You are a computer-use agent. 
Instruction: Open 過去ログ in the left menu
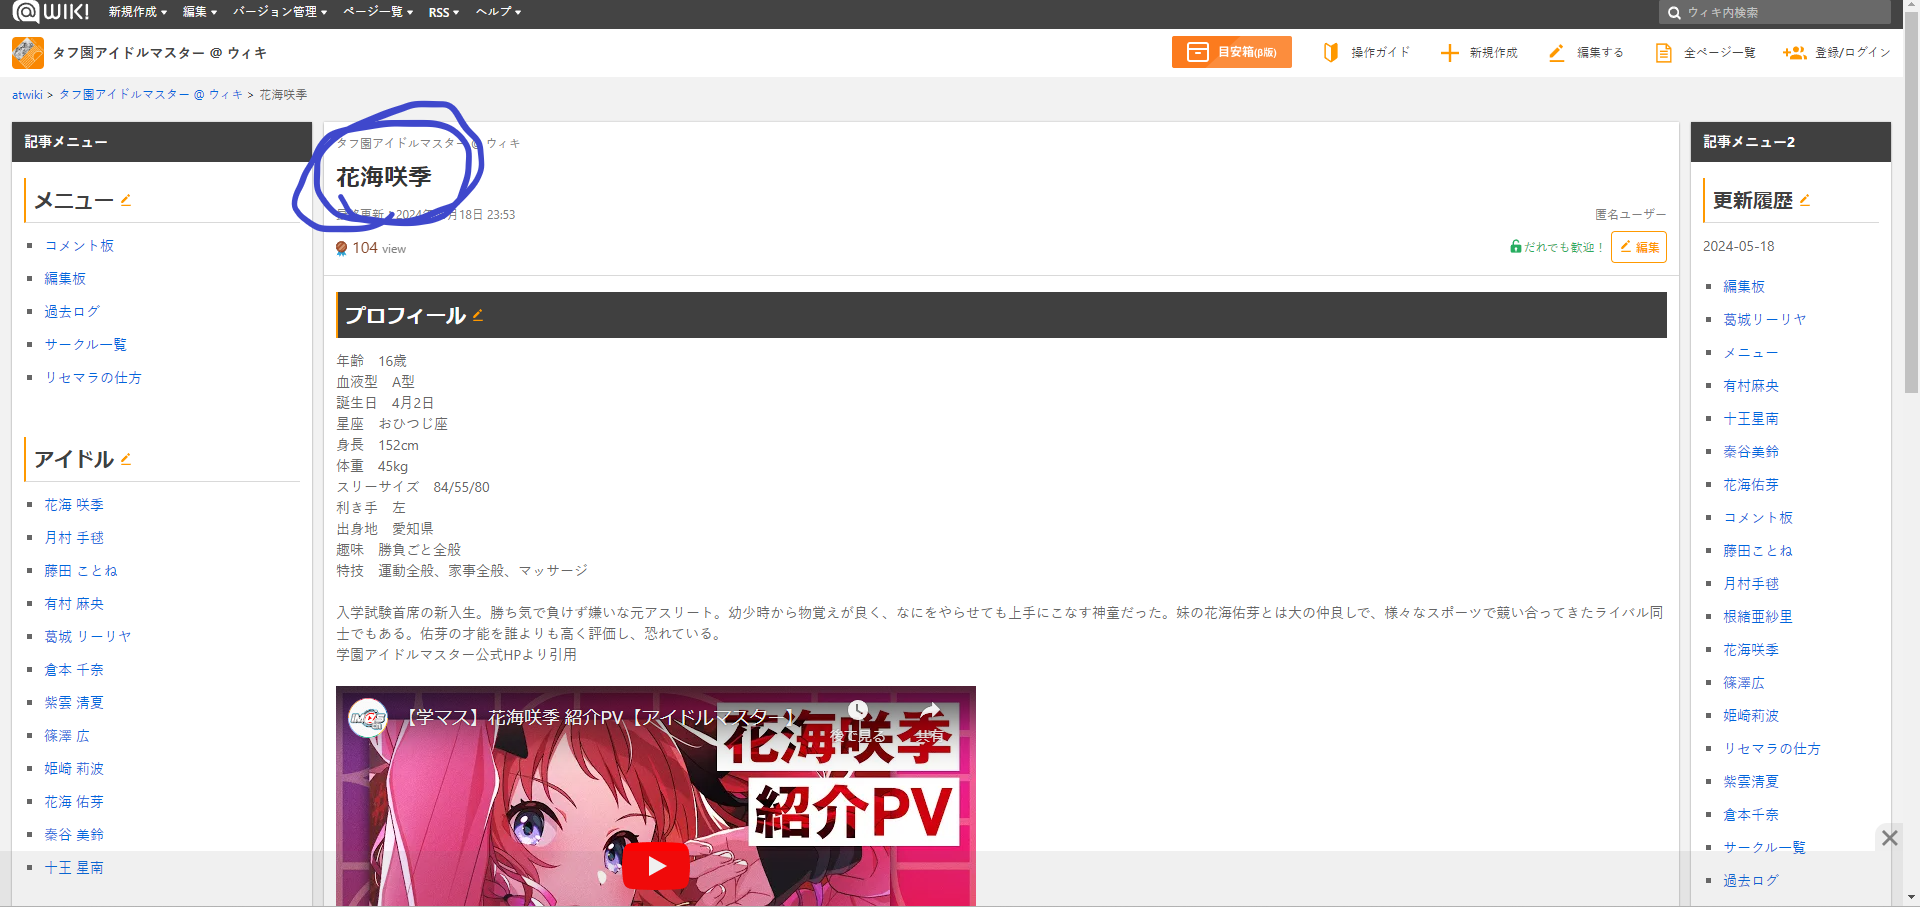click(72, 312)
